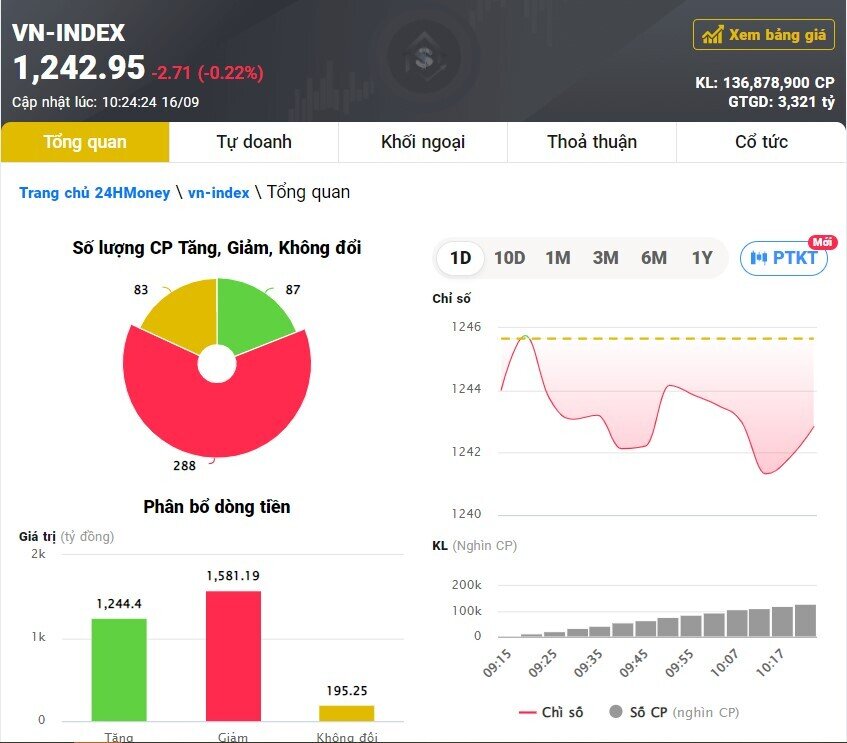Click the Cập nhật lúc update timestamp
The width and height of the screenshot is (847, 743).
click(x=106, y=102)
